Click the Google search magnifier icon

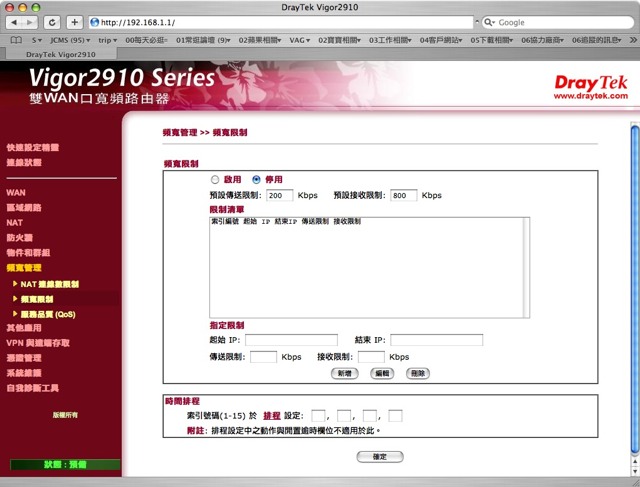(x=489, y=22)
